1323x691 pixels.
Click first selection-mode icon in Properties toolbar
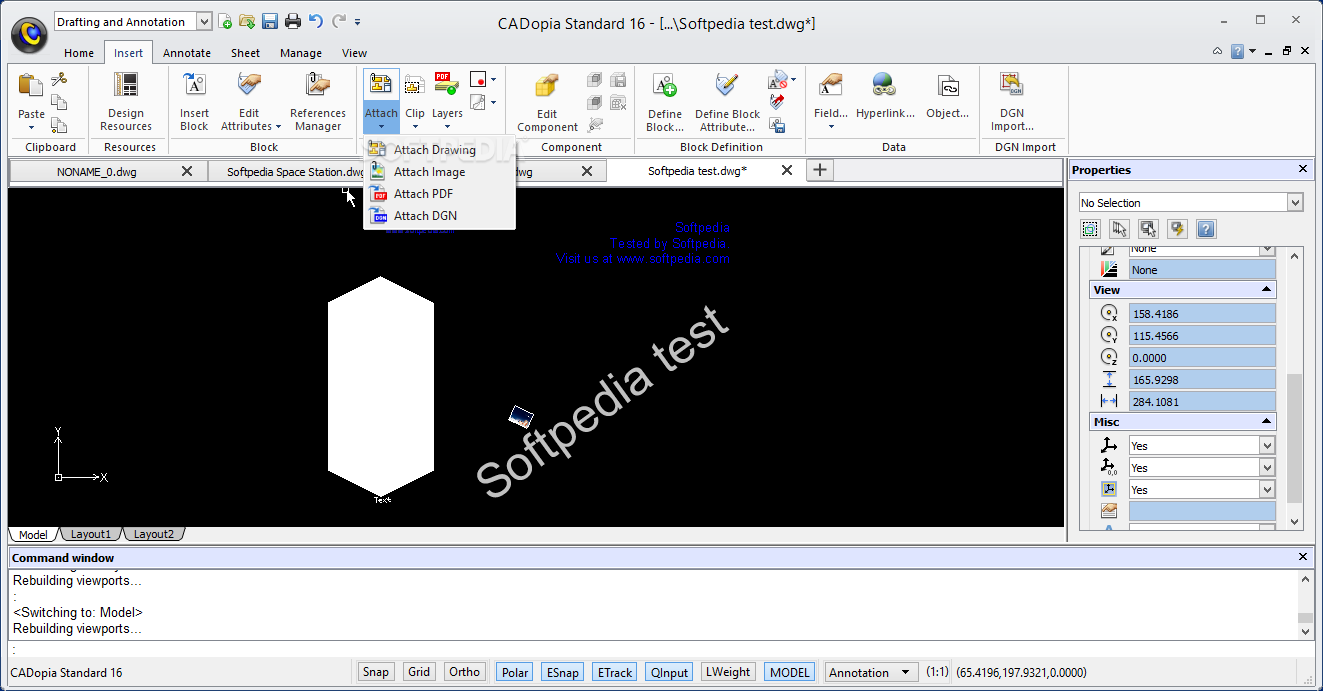(x=1090, y=229)
